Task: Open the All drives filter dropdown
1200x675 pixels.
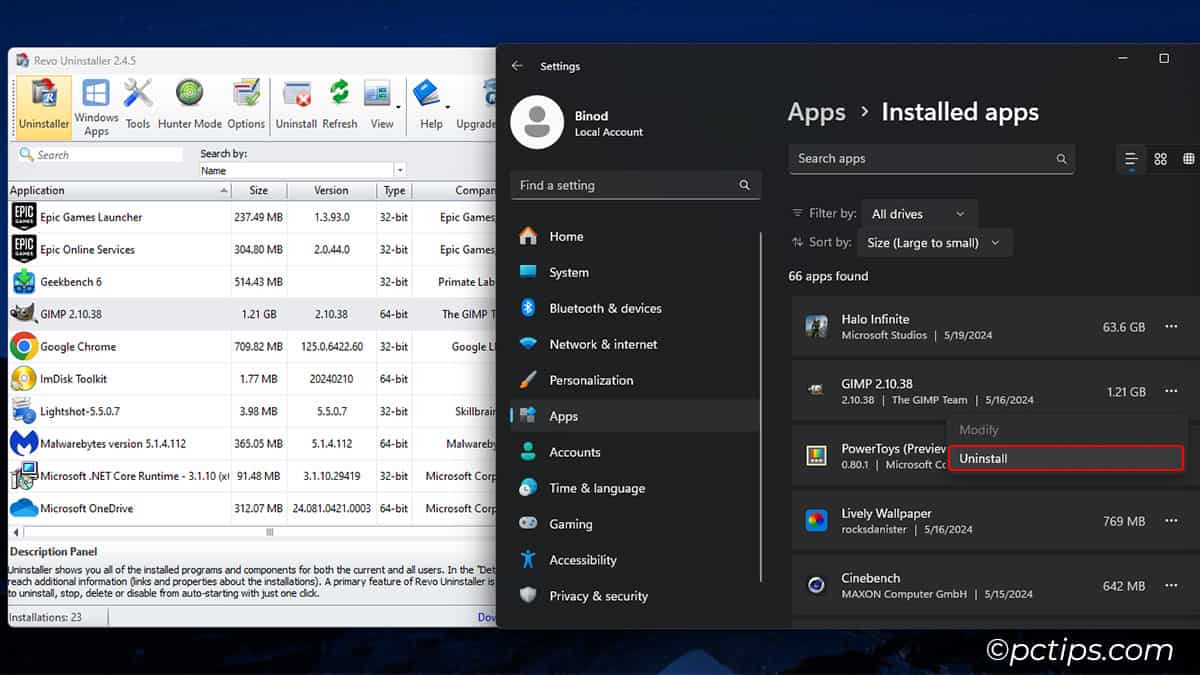Action: (x=918, y=213)
